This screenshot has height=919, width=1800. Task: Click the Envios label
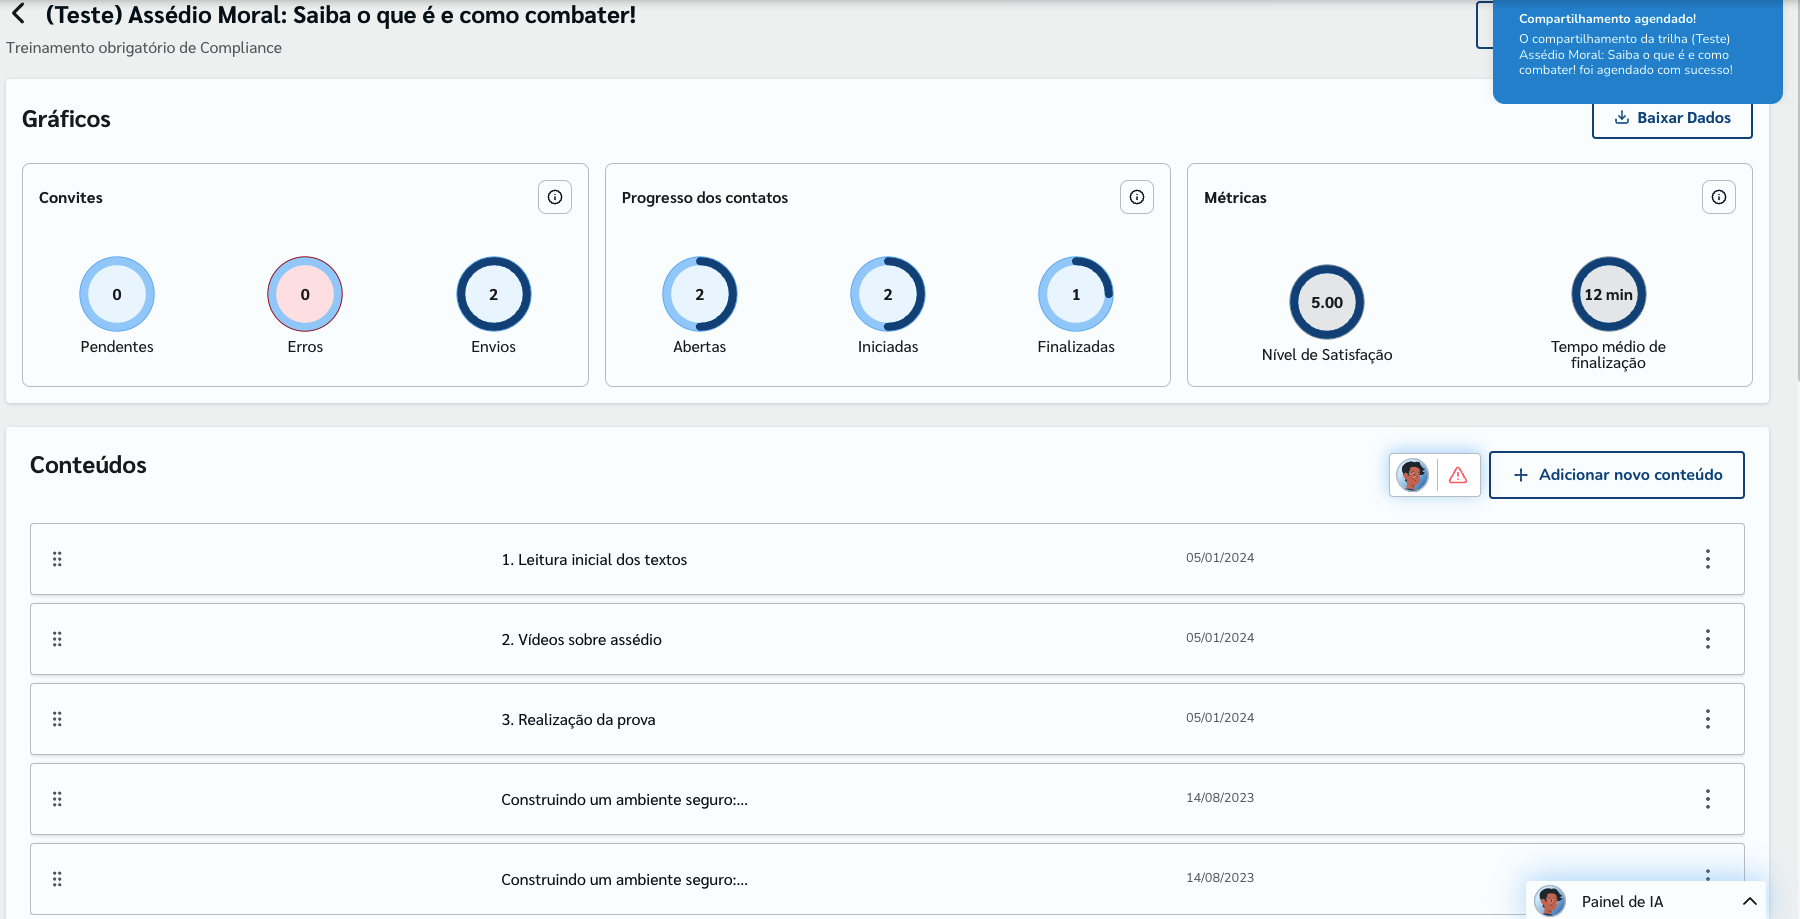(x=494, y=347)
